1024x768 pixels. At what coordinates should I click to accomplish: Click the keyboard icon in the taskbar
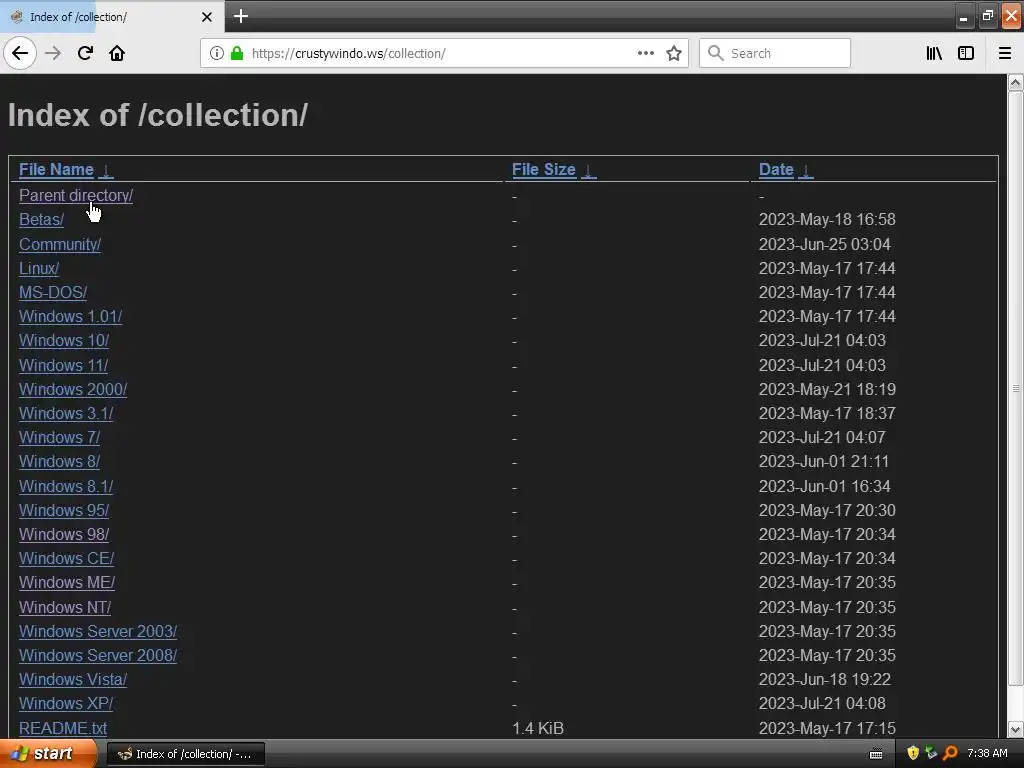[876, 754]
